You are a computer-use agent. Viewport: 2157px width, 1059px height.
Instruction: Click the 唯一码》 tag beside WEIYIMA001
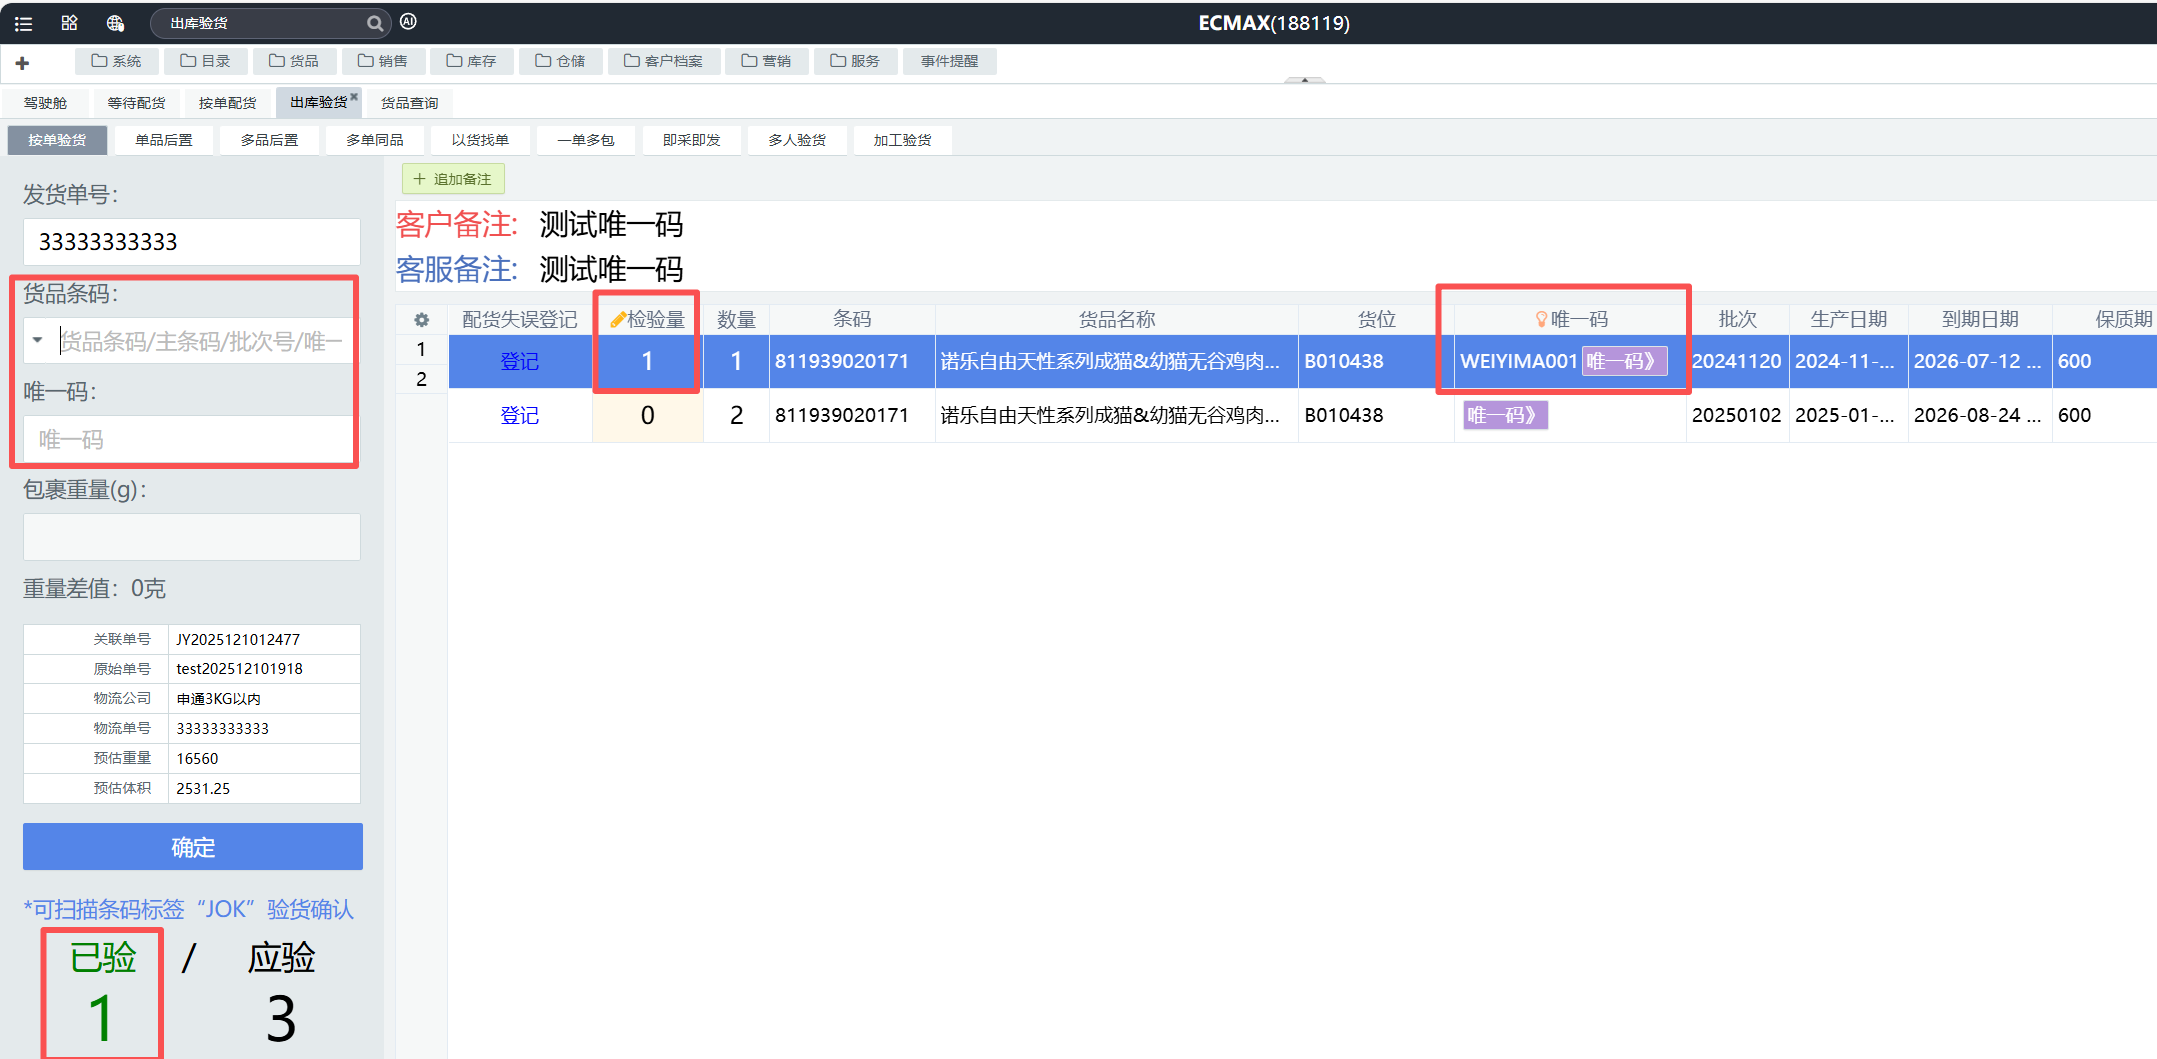tap(1624, 361)
